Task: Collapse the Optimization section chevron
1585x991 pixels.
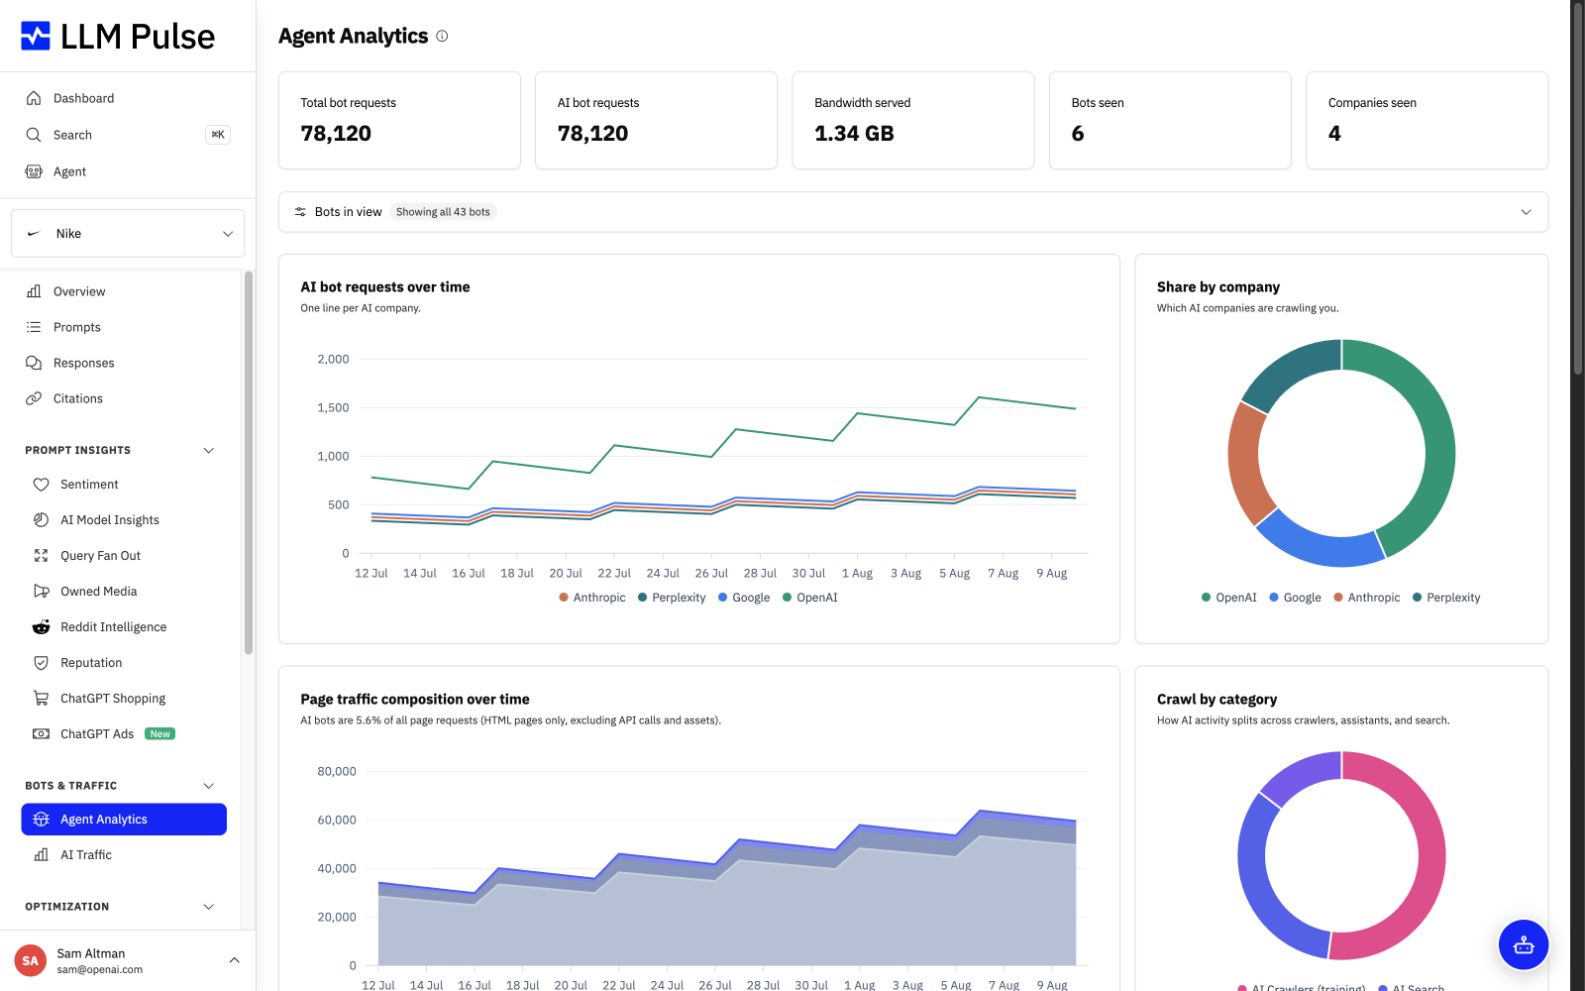Action: [x=208, y=907]
